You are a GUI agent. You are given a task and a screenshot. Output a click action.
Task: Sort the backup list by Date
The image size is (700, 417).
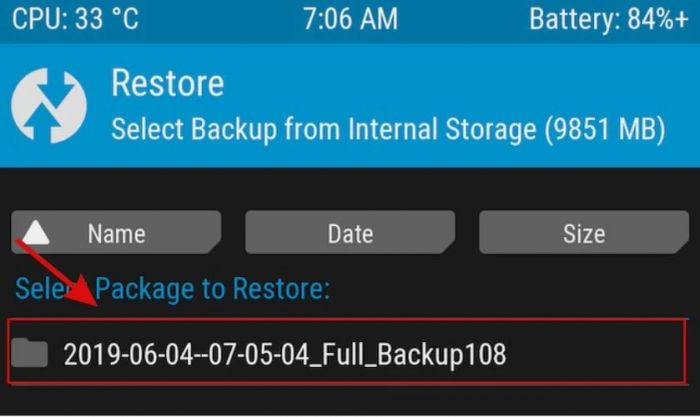point(350,234)
